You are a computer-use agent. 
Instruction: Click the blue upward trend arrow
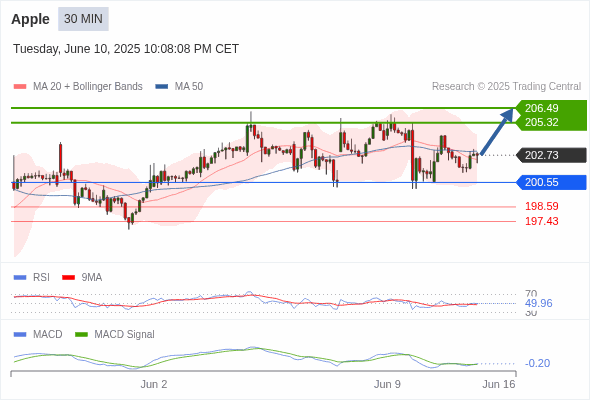(x=497, y=131)
